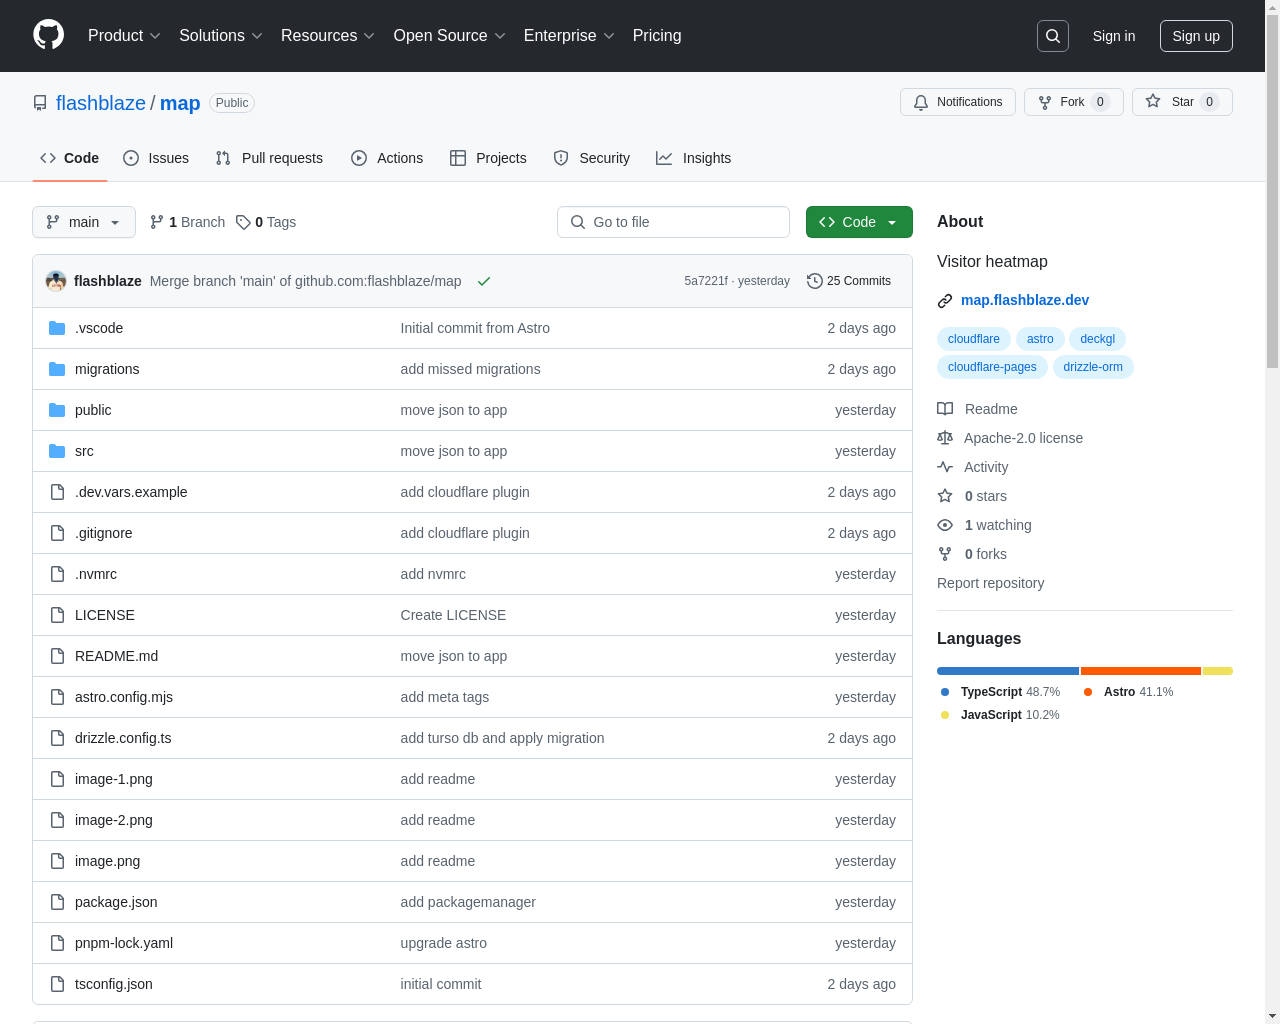Click the yellow JavaScript language bar segment

[x=1218, y=671]
